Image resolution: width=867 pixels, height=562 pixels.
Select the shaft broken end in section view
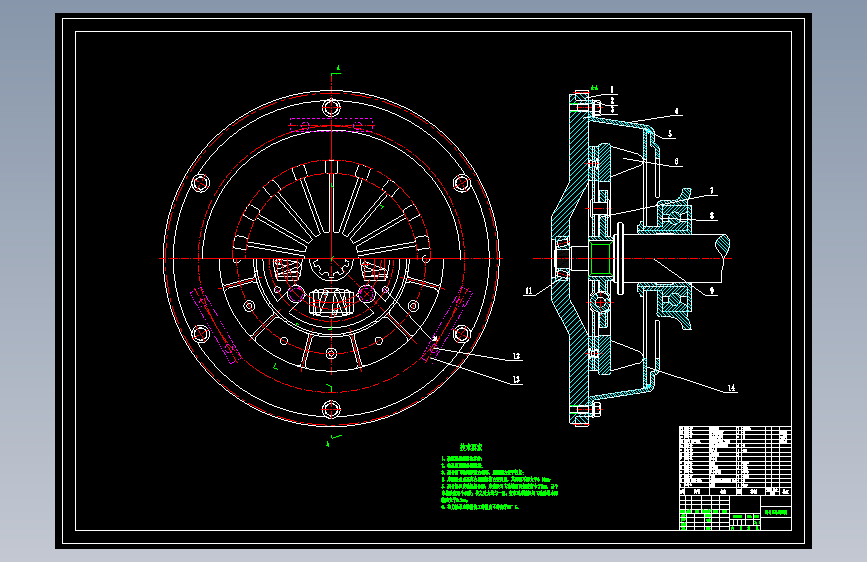click(723, 246)
